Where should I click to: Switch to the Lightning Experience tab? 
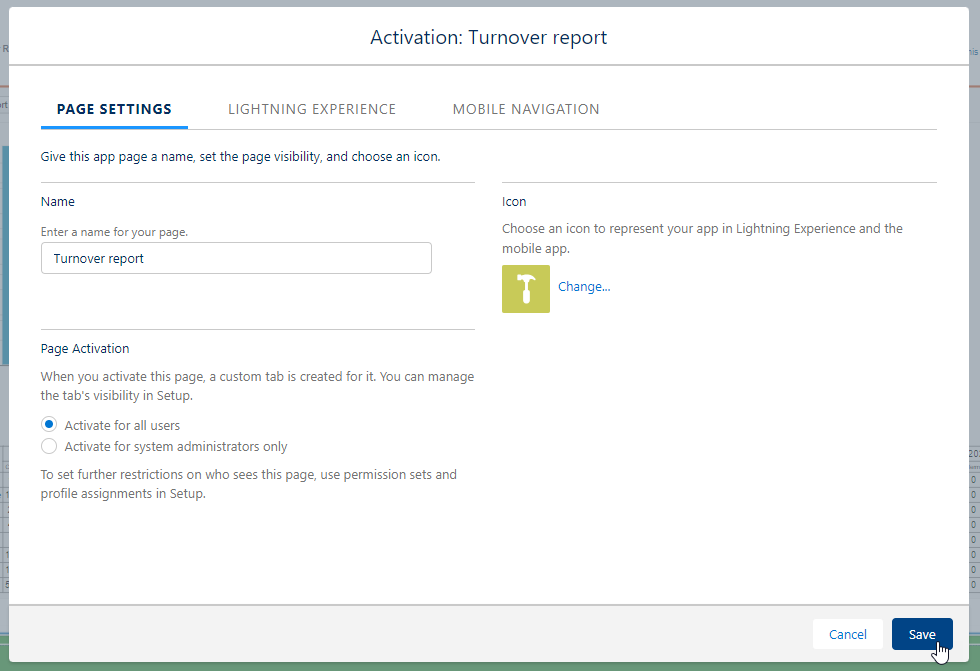312,109
